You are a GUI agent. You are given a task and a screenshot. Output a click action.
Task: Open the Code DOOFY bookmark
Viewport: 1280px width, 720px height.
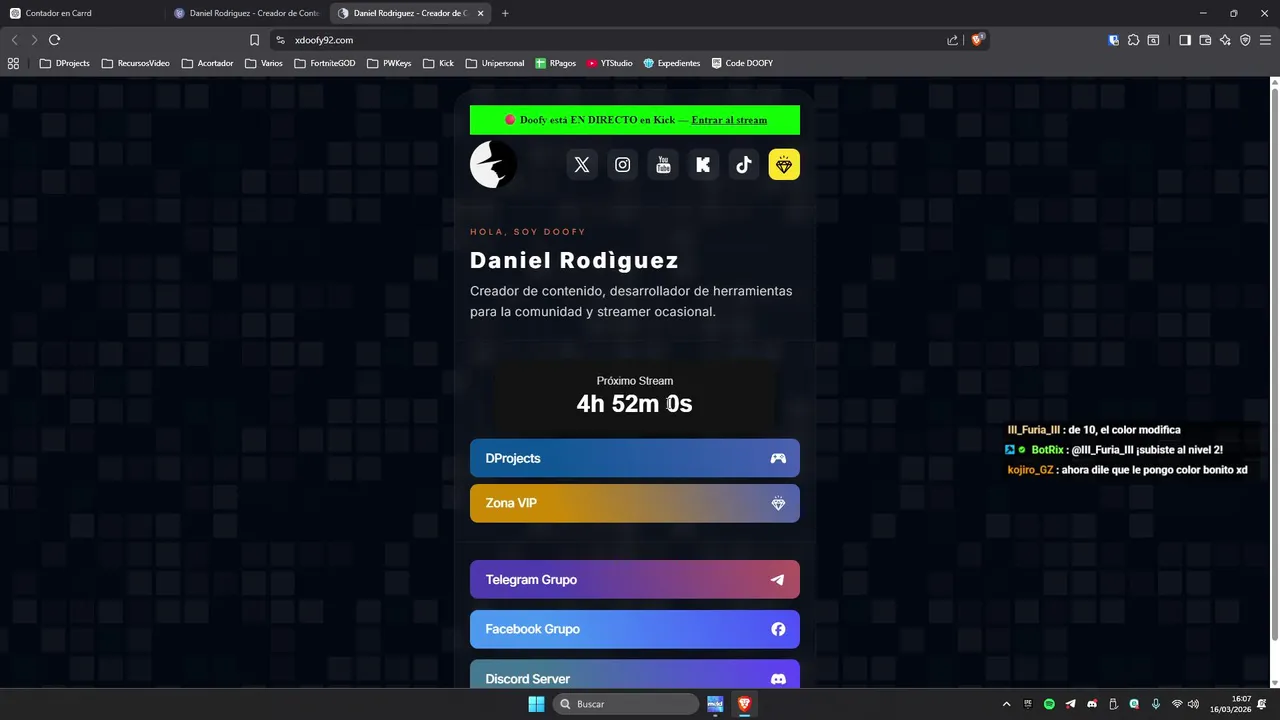tap(742, 63)
